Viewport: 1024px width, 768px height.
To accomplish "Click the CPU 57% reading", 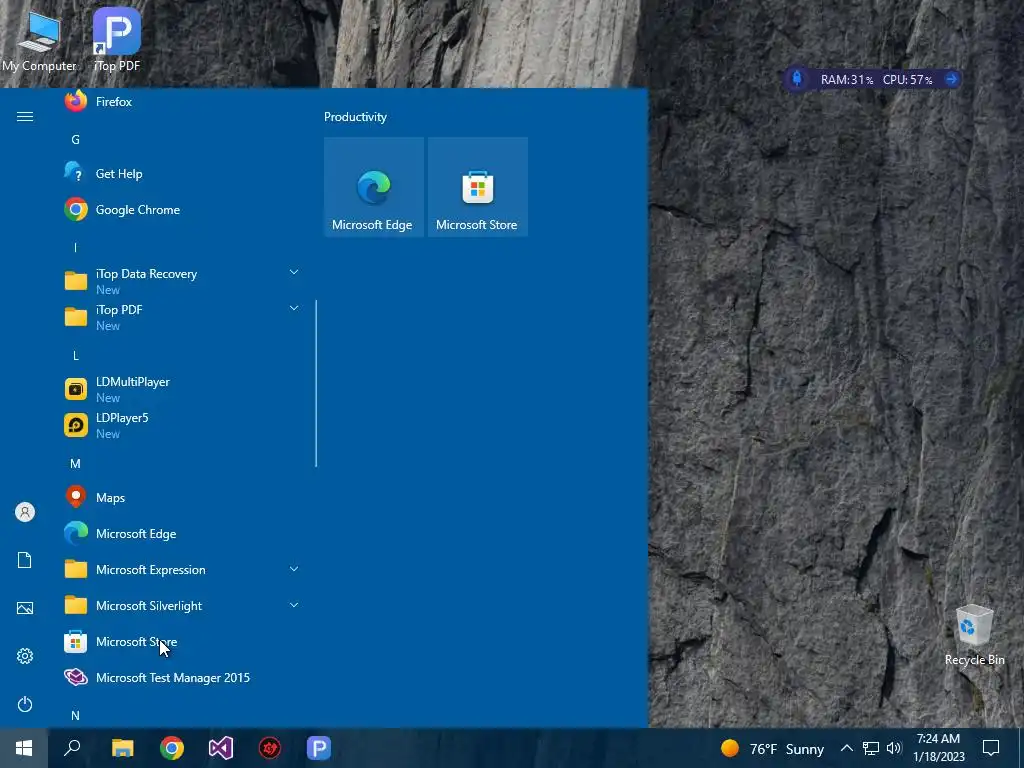I will click(908, 80).
